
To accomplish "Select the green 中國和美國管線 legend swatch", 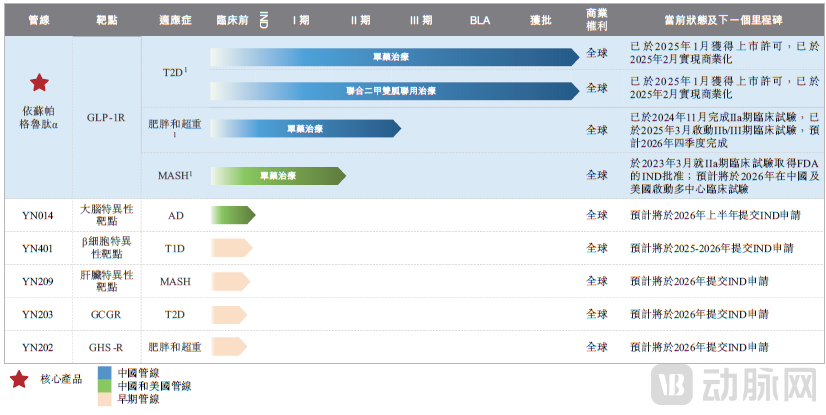I will coord(104,385).
